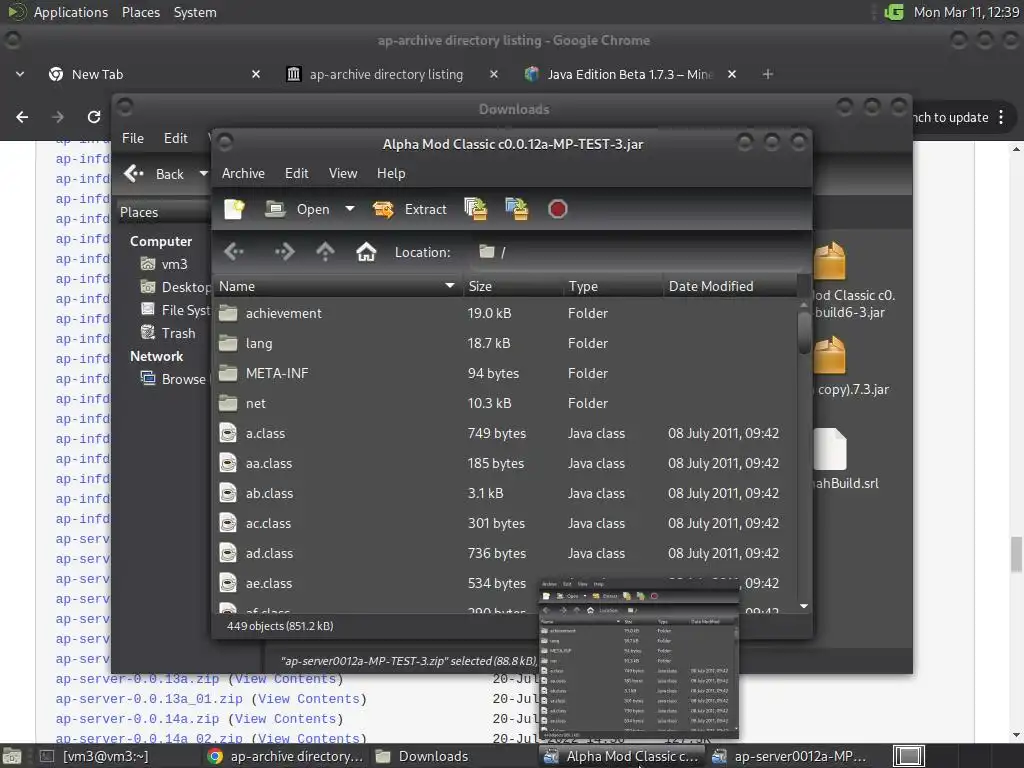Image resolution: width=1024 pixels, height=768 pixels.
Task: Select vm3 home in Places sidebar
Action: tap(165, 264)
